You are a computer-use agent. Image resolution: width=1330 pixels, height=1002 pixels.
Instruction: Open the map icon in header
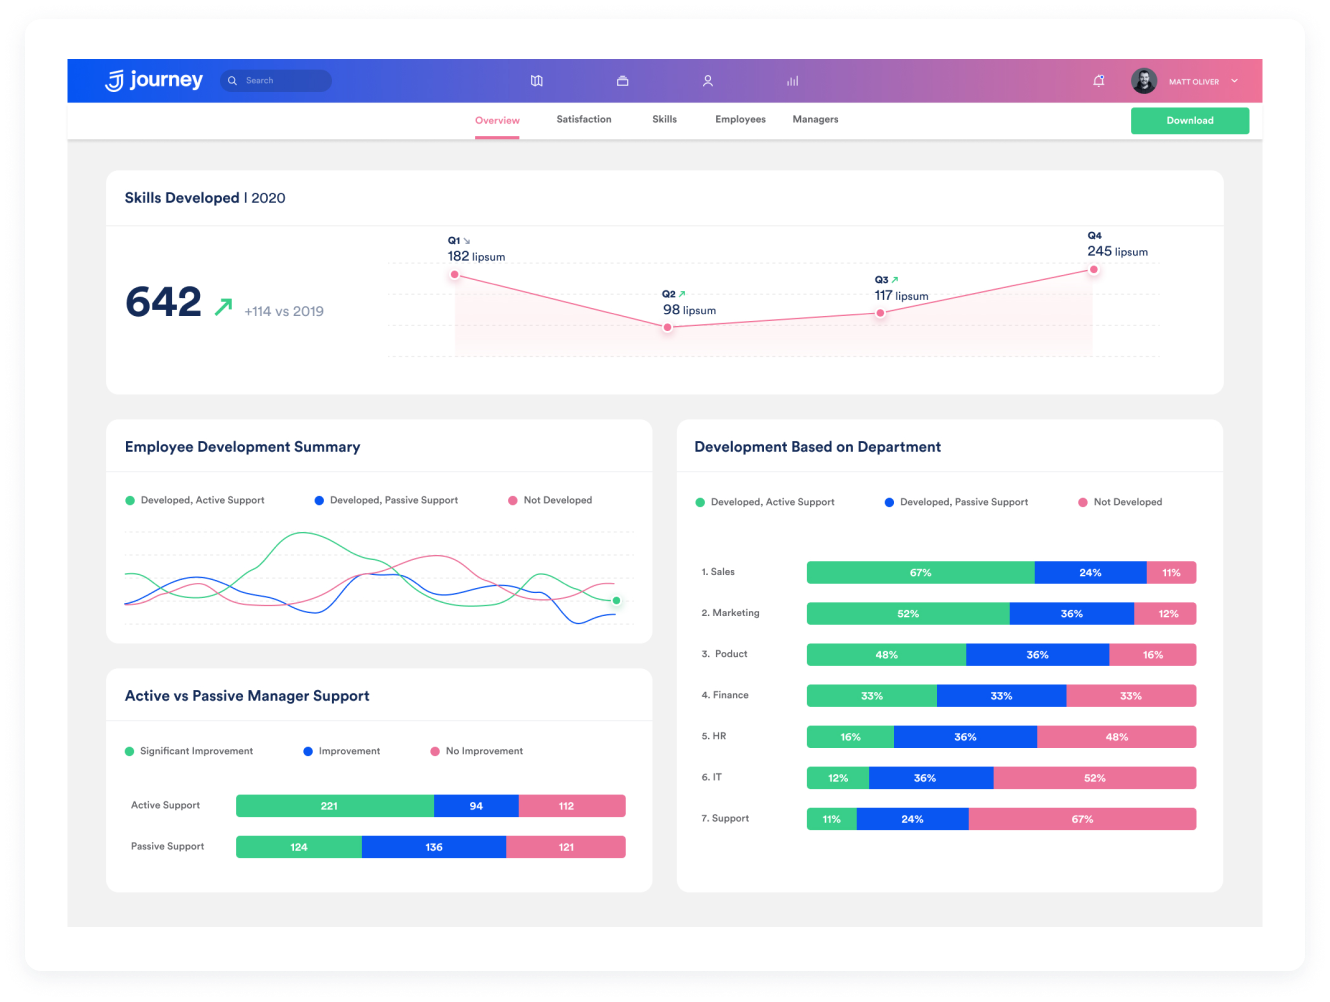pos(537,81)
